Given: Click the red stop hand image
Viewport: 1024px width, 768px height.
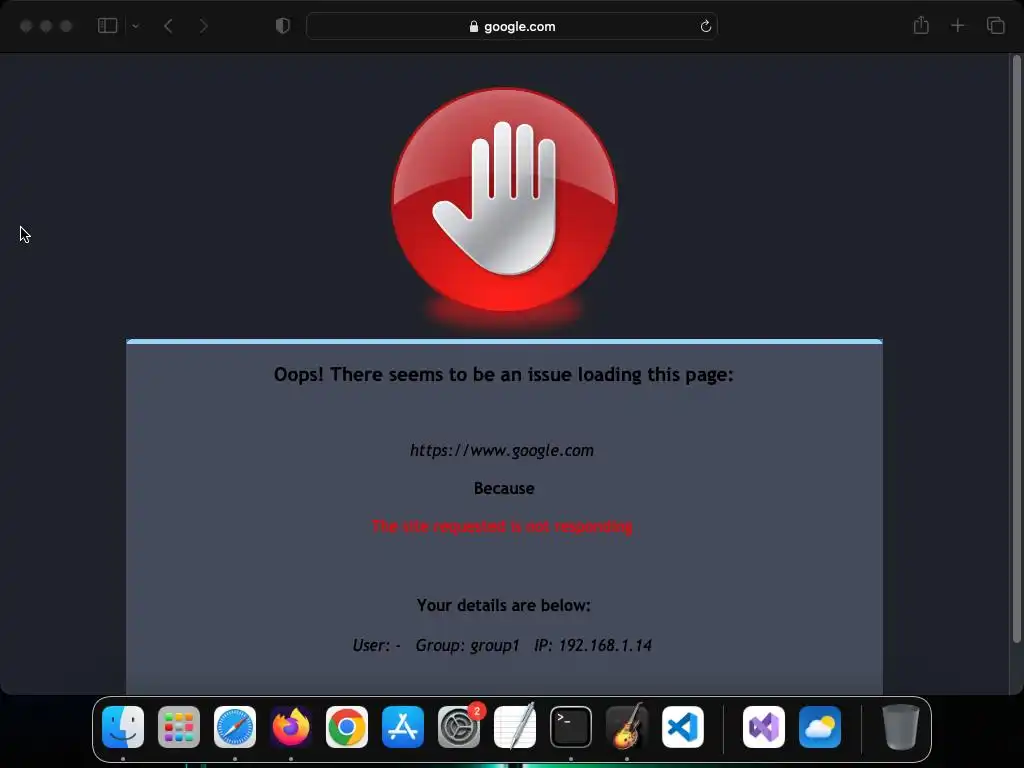Looking at the screenshot, I should tap(504, 200).
